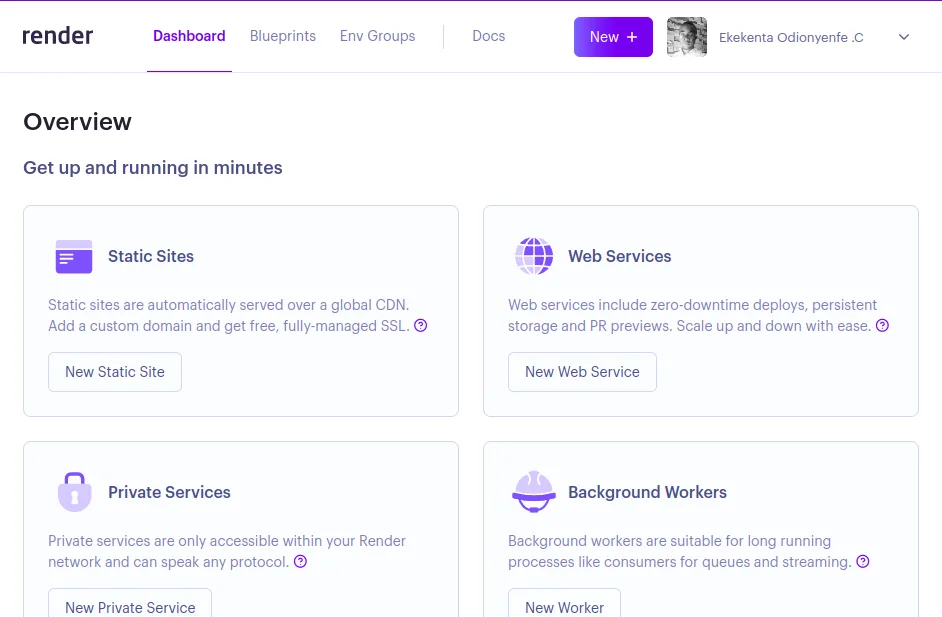Create a New Static Site
Image resolution: width=942 pixels, height=617 pixels.
coord(115,372)
